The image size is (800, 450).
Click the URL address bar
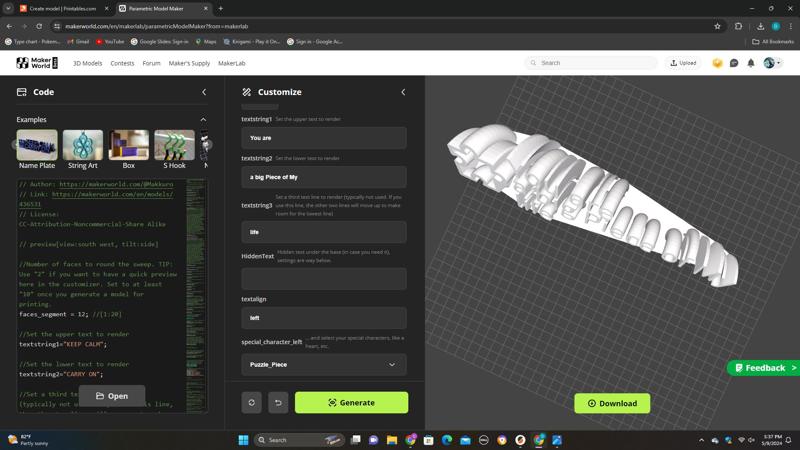pyautogui.click(x=383, y=26)
